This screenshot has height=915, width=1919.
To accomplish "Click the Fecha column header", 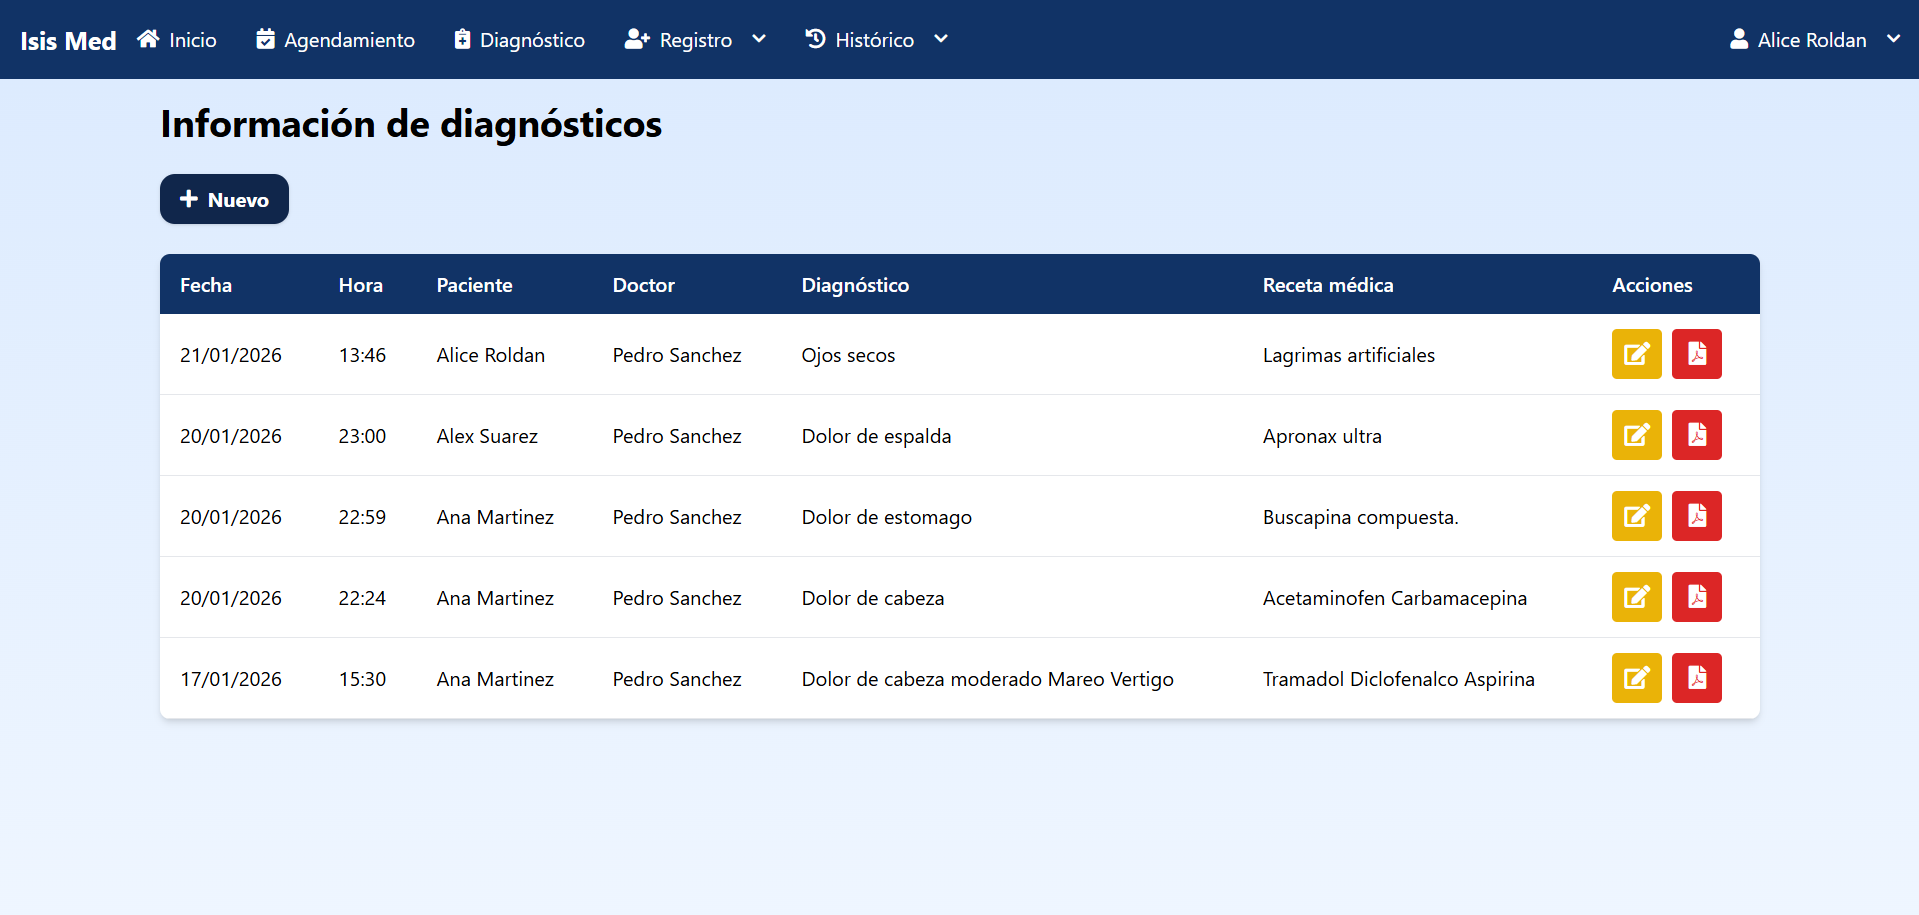I will [x=206, y=285].
